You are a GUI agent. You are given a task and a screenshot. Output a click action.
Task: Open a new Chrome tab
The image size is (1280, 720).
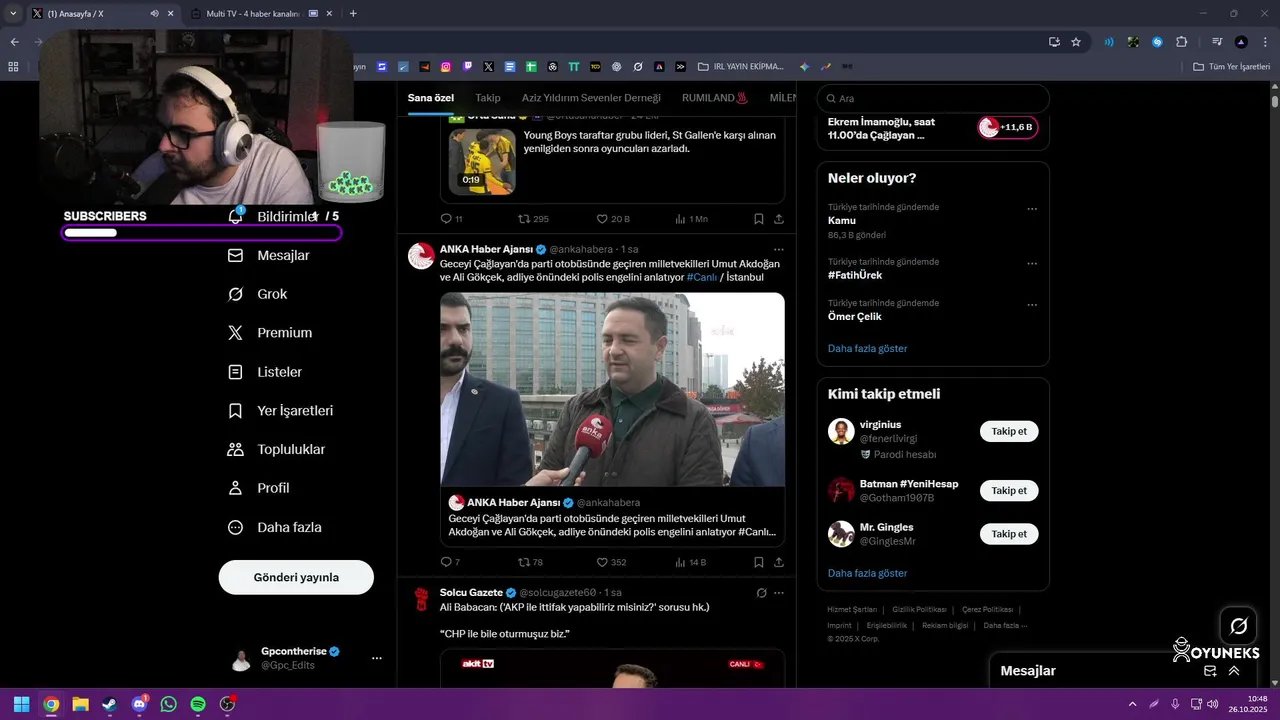point(353,14)
